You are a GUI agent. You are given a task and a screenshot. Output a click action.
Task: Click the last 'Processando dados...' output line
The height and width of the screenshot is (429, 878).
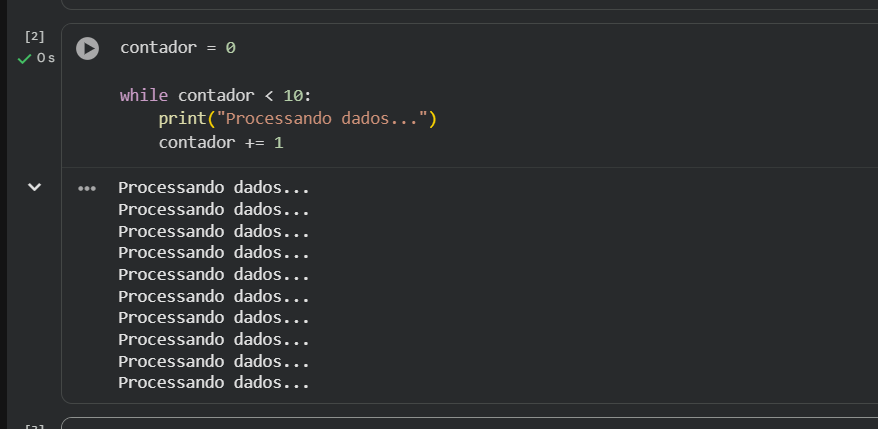coord(214,383)
